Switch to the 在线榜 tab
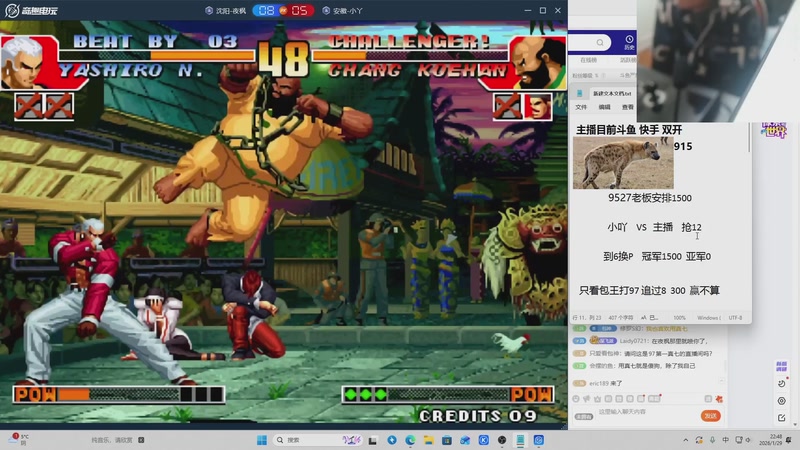The height and width of the screenshot is (450, 800). point(588,60)
